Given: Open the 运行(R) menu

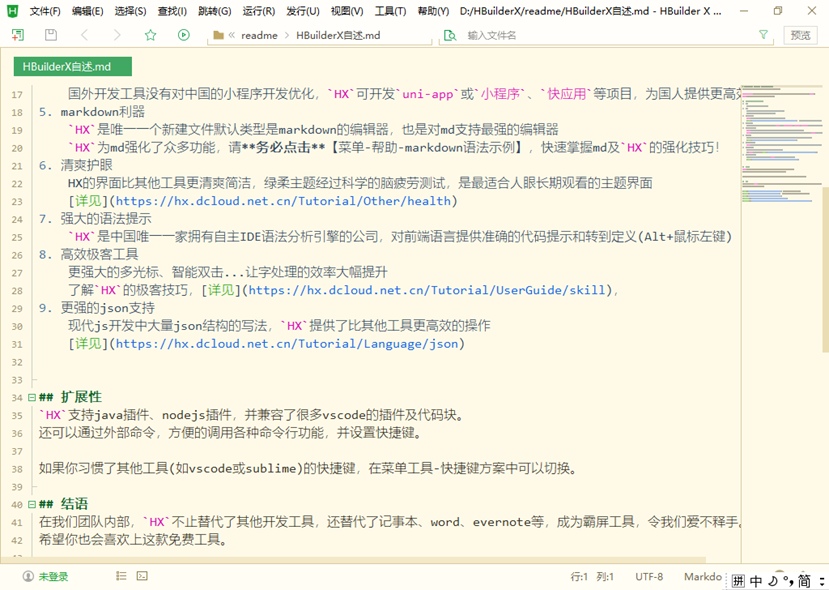Looking at the screenshot, I should 259,11.
